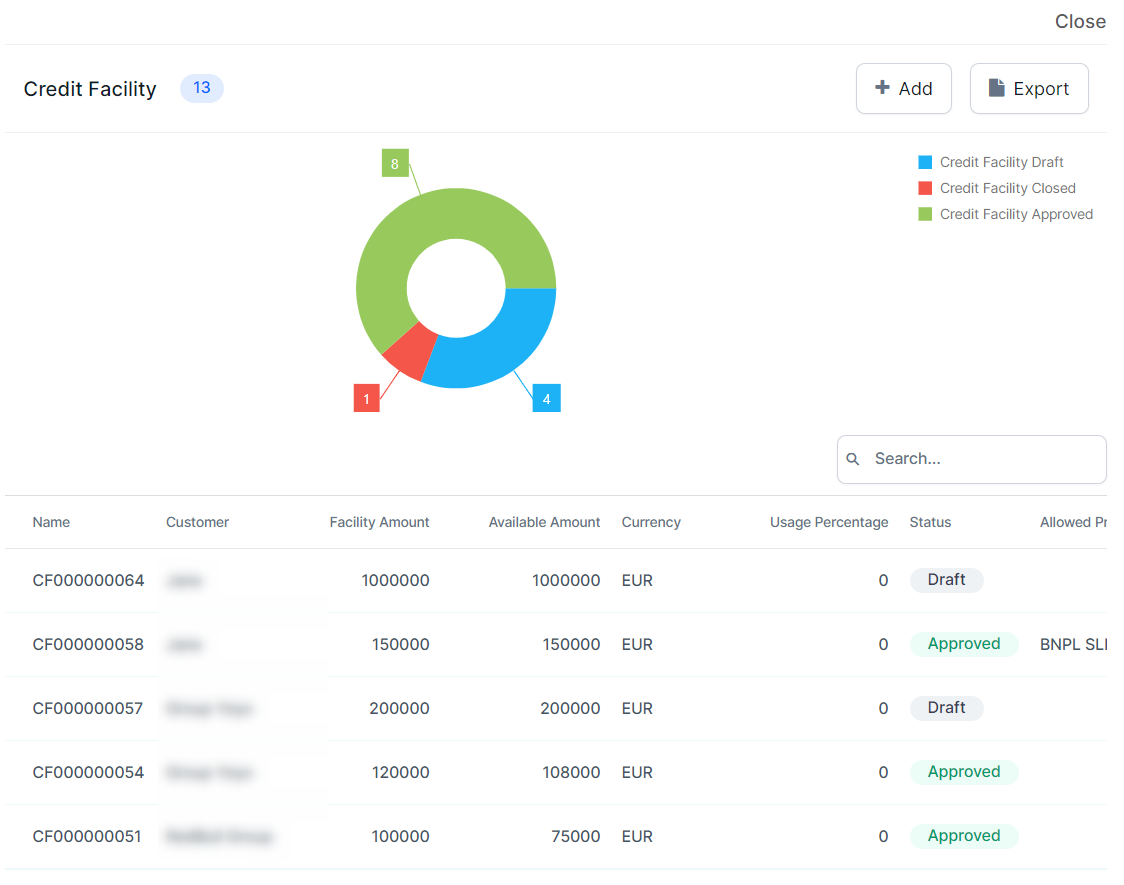Sort by Facility Amount column header

[379, 522]
